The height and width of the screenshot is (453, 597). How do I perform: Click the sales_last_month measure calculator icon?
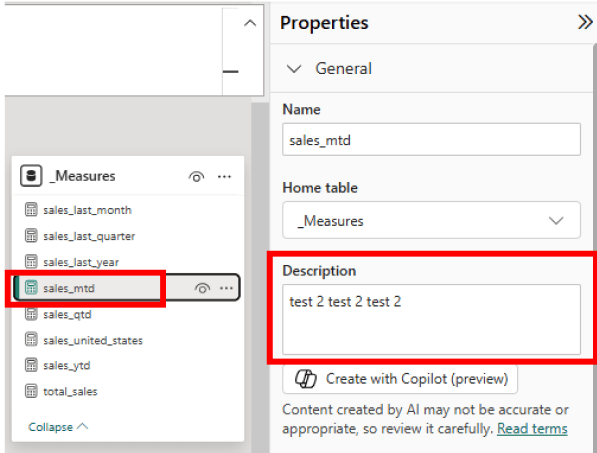point(31,210)
